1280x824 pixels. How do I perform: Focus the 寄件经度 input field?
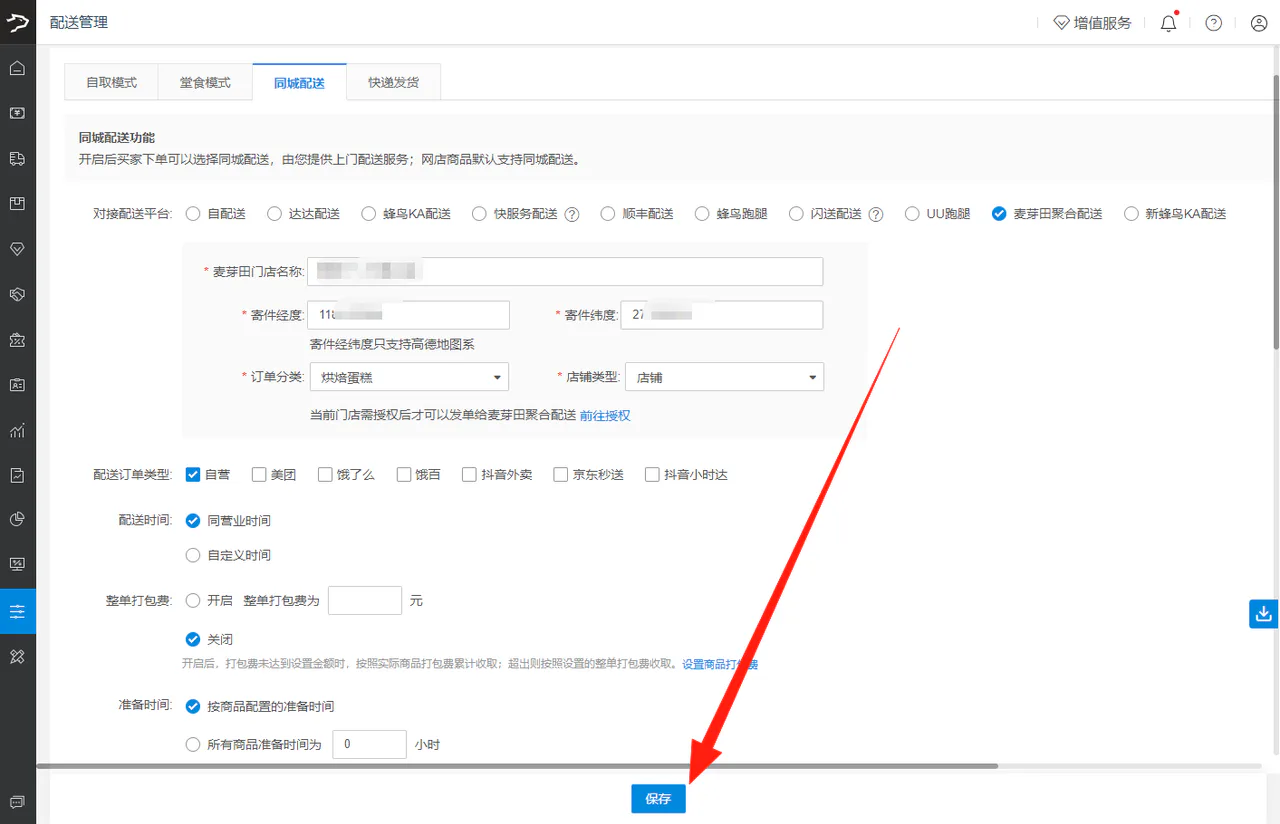pos(409,315)
